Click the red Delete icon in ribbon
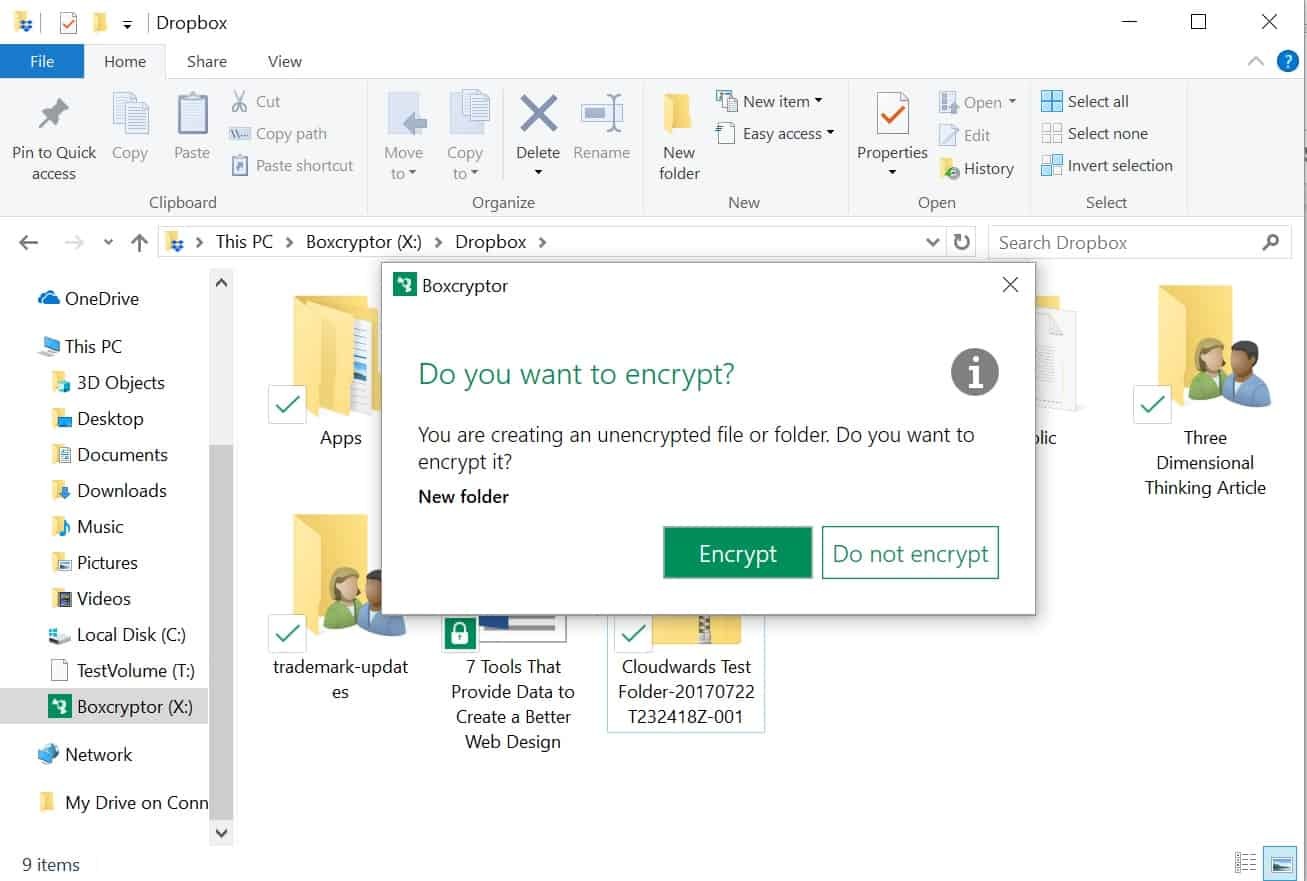This screenshot has height=881, width=1307. click(x=538, y=114)
